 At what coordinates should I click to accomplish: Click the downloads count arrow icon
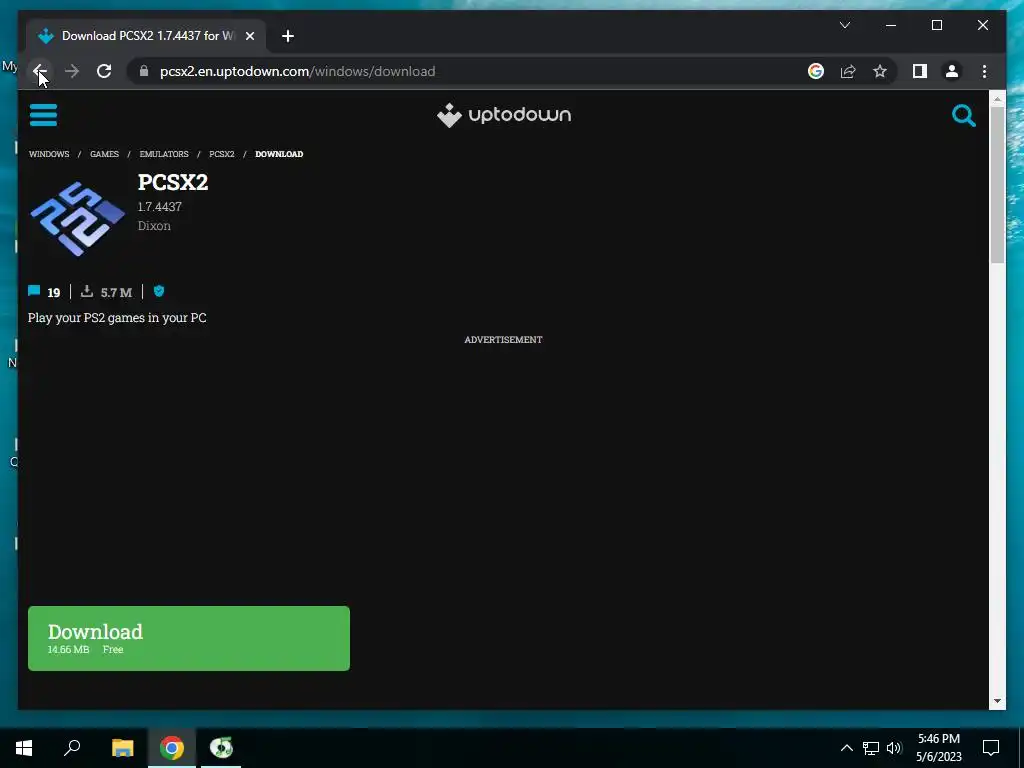coord(86,291)
